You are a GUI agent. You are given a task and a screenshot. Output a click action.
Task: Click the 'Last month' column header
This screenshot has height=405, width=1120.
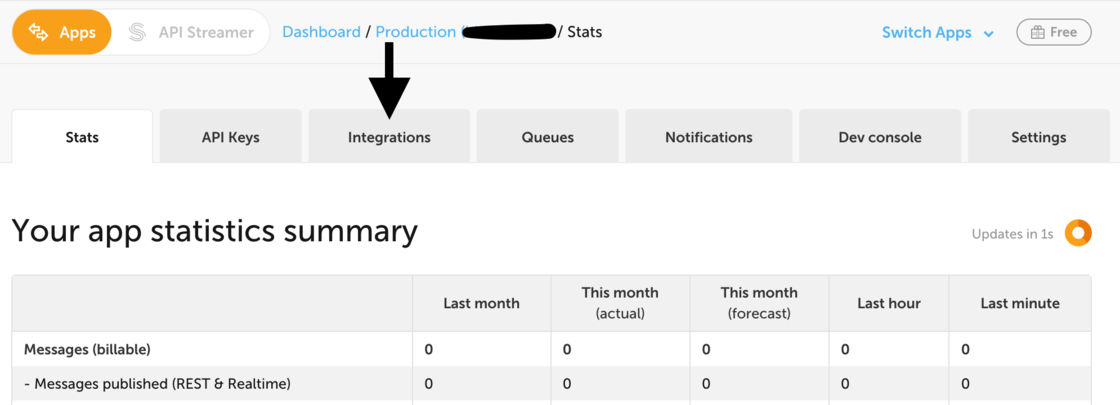[481, 303]
